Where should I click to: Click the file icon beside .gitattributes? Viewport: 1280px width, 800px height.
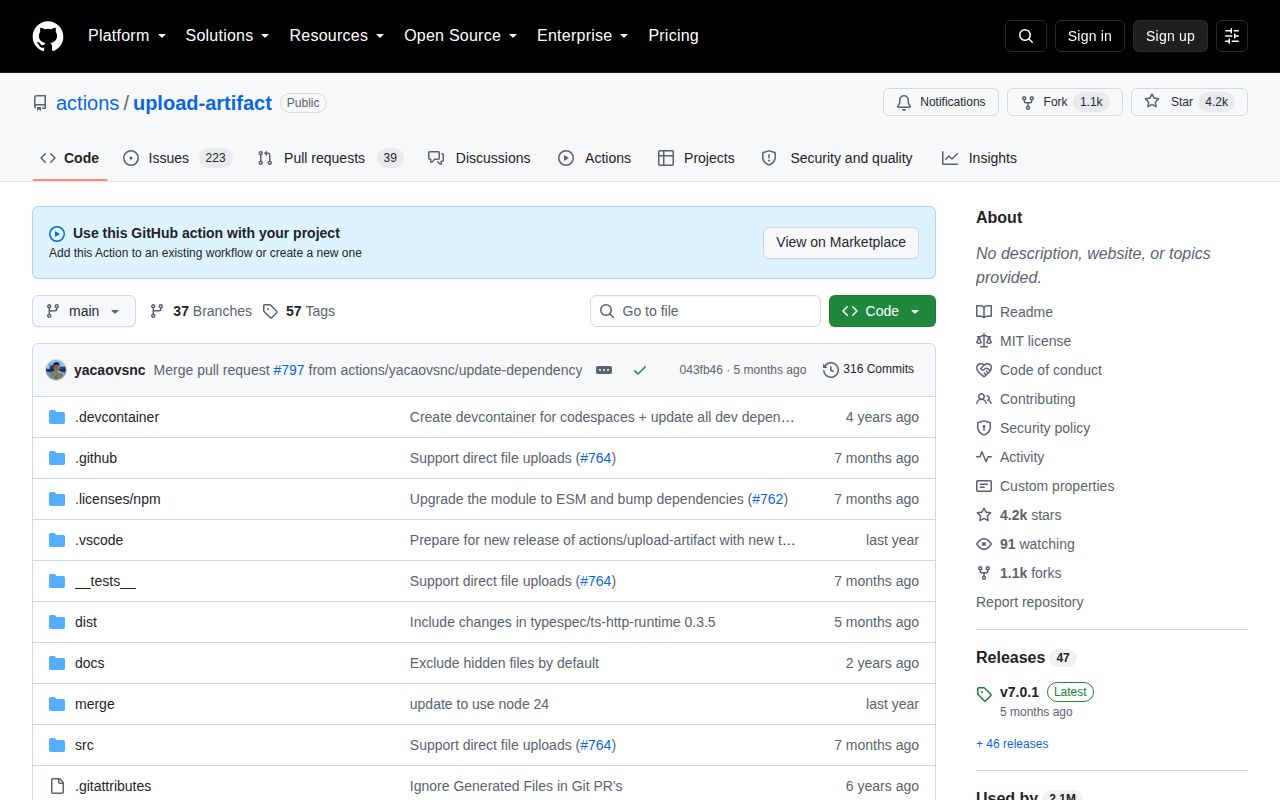57,786
